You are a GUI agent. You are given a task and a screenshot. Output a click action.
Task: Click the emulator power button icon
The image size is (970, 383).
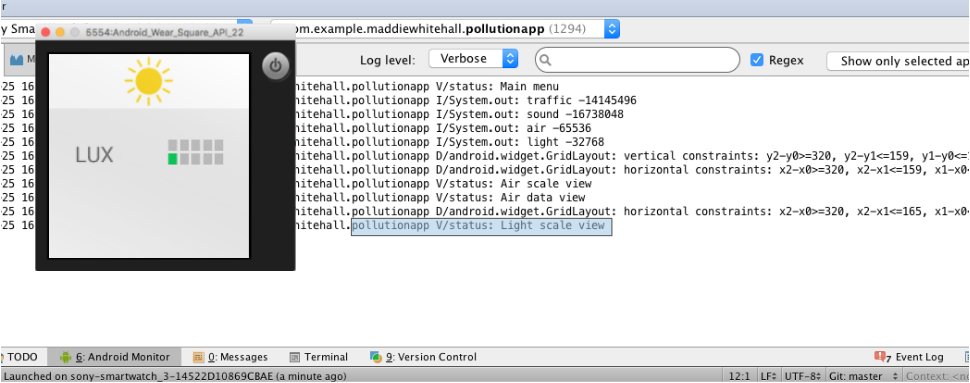coord(276,66)
